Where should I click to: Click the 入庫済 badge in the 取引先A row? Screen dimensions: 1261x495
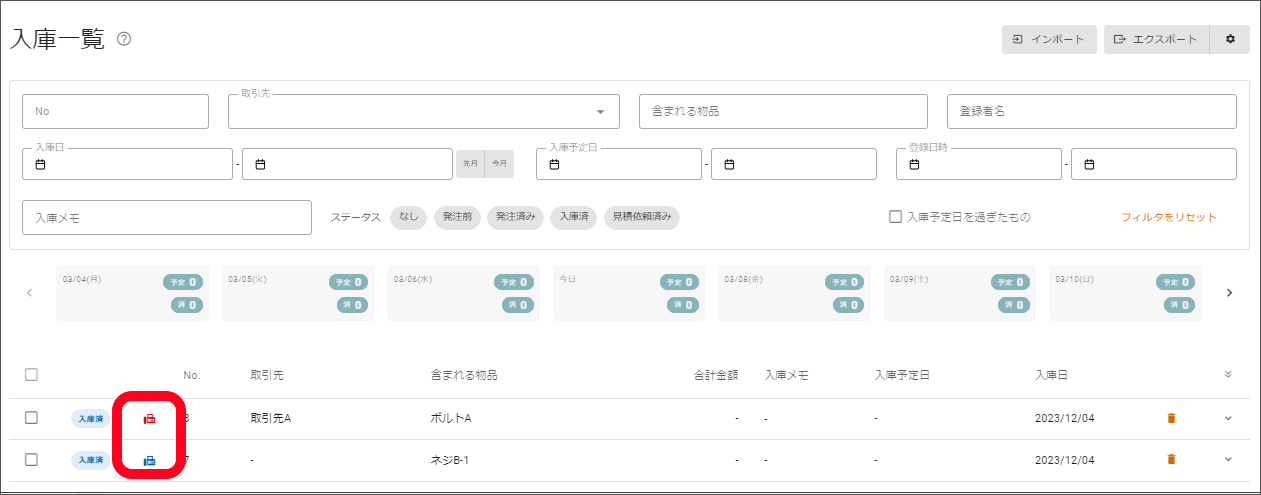tap(91, 418)
